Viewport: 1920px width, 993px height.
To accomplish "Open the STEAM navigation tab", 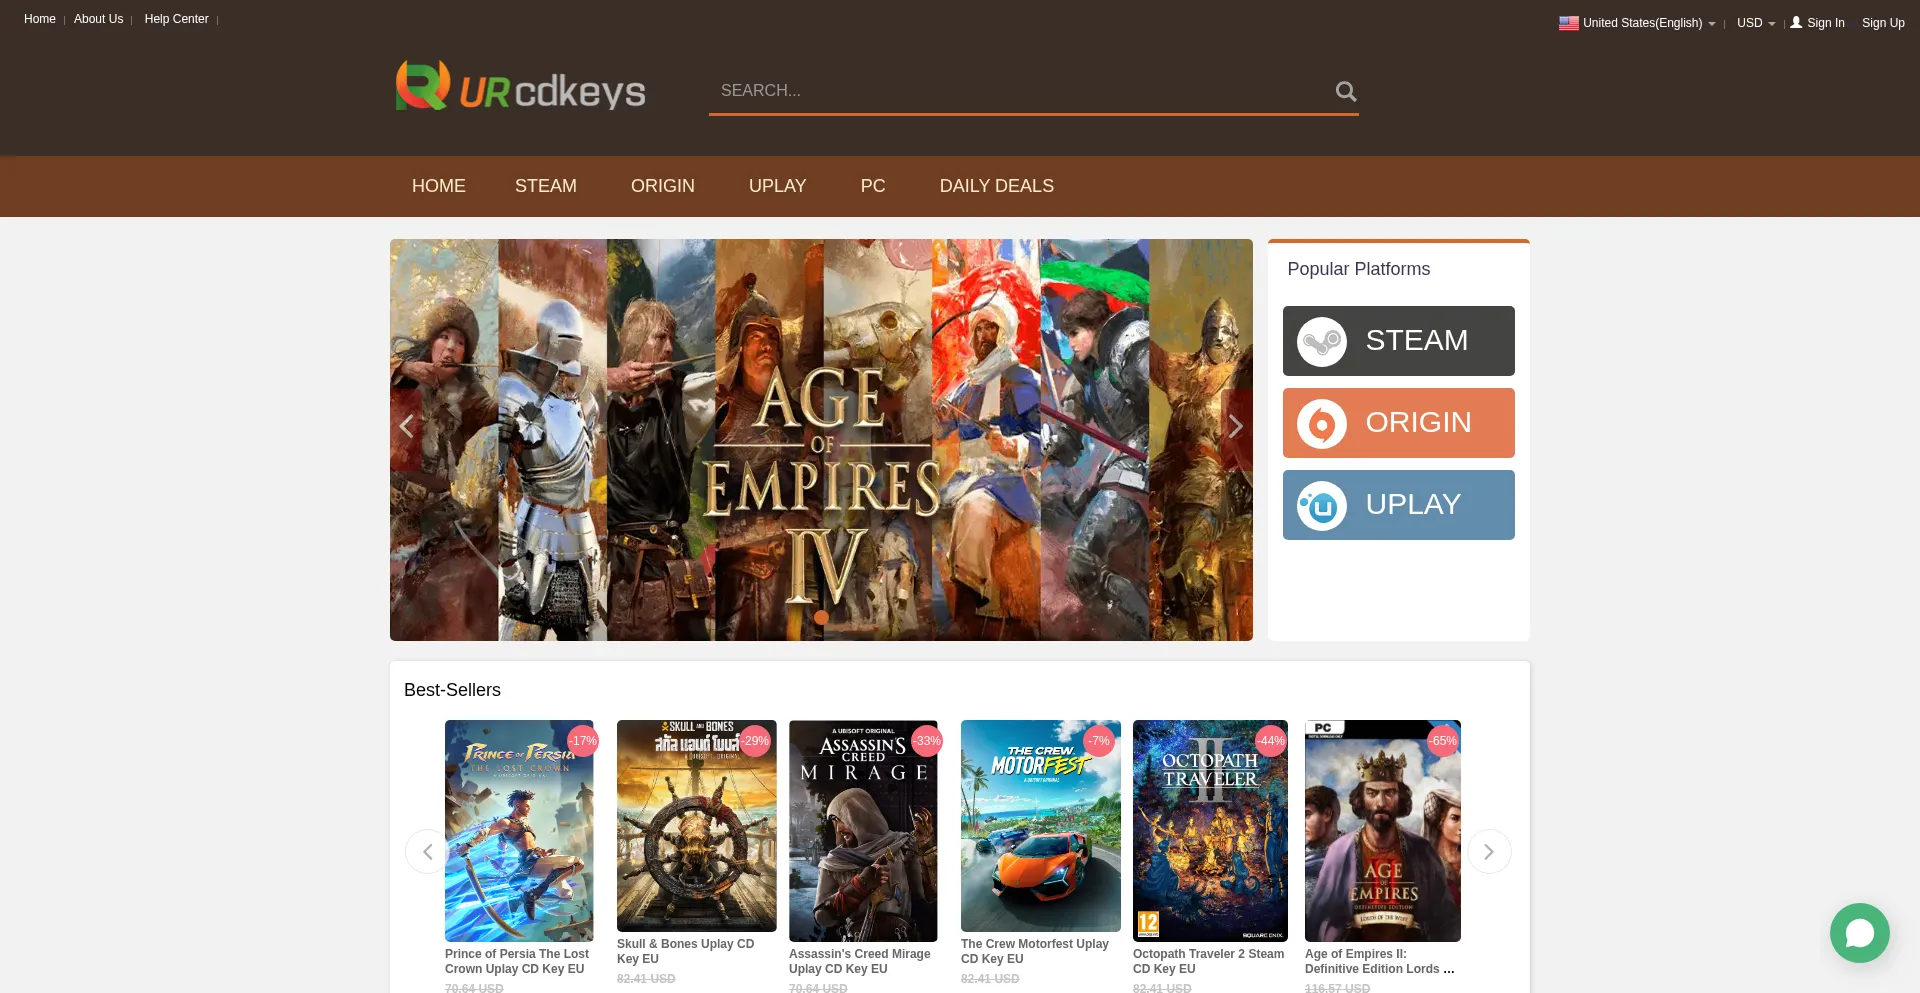I will tap(546, 186).
